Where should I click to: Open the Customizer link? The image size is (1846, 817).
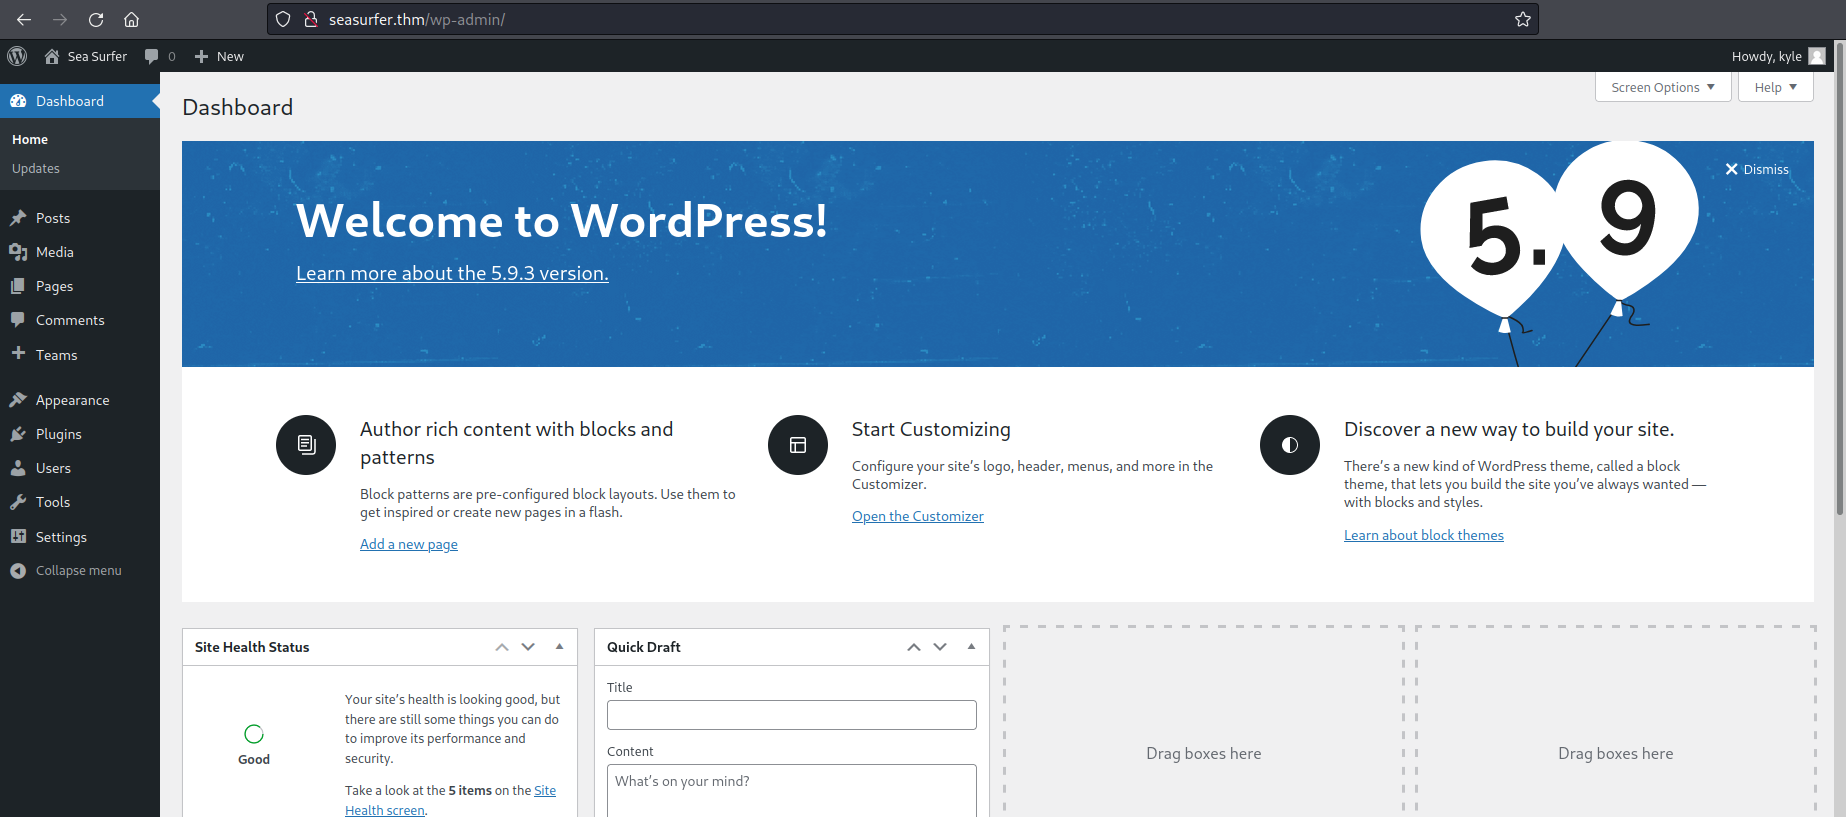(x=918, y=516)
